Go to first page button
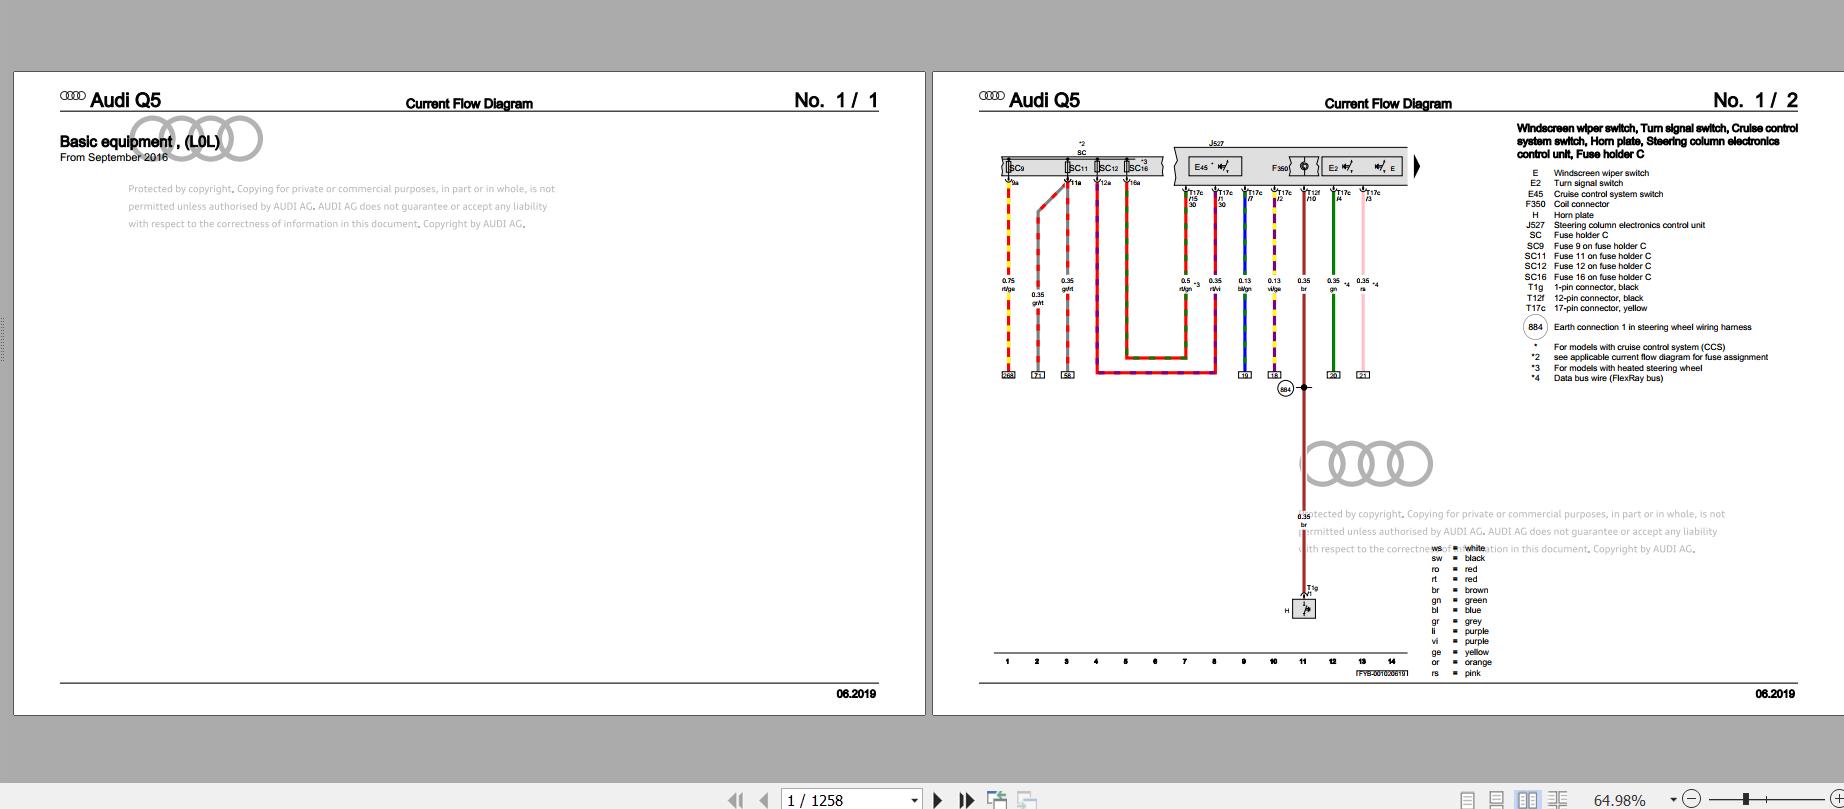The width and height of the screenshot is (1844, 809). pyautogui.click(x=736, y=799)
